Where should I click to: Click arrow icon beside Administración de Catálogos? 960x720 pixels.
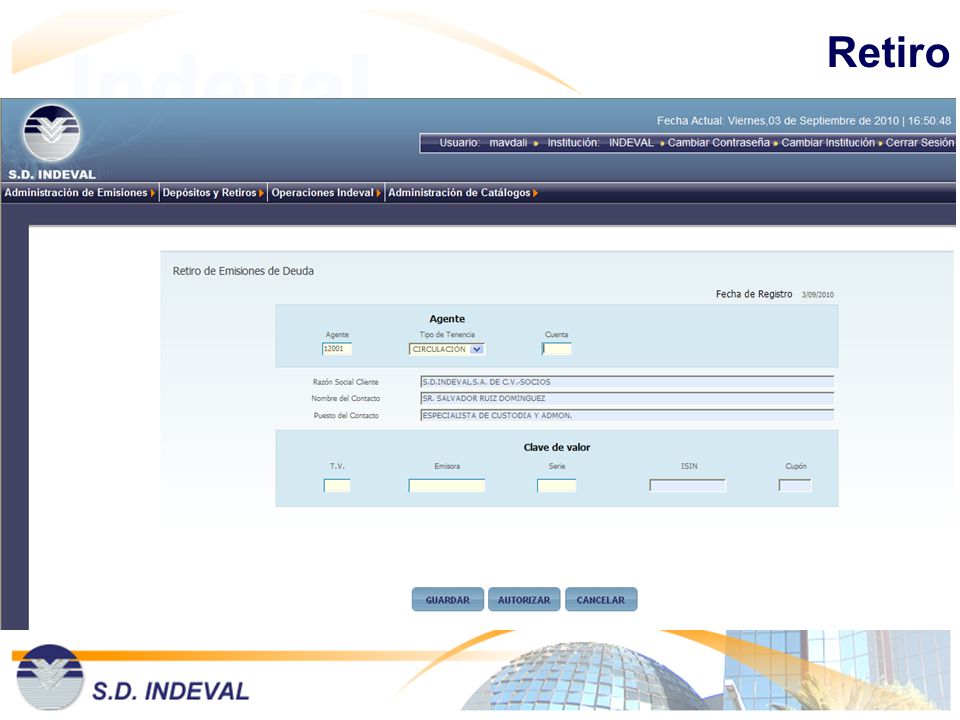[x=535, y=193]
